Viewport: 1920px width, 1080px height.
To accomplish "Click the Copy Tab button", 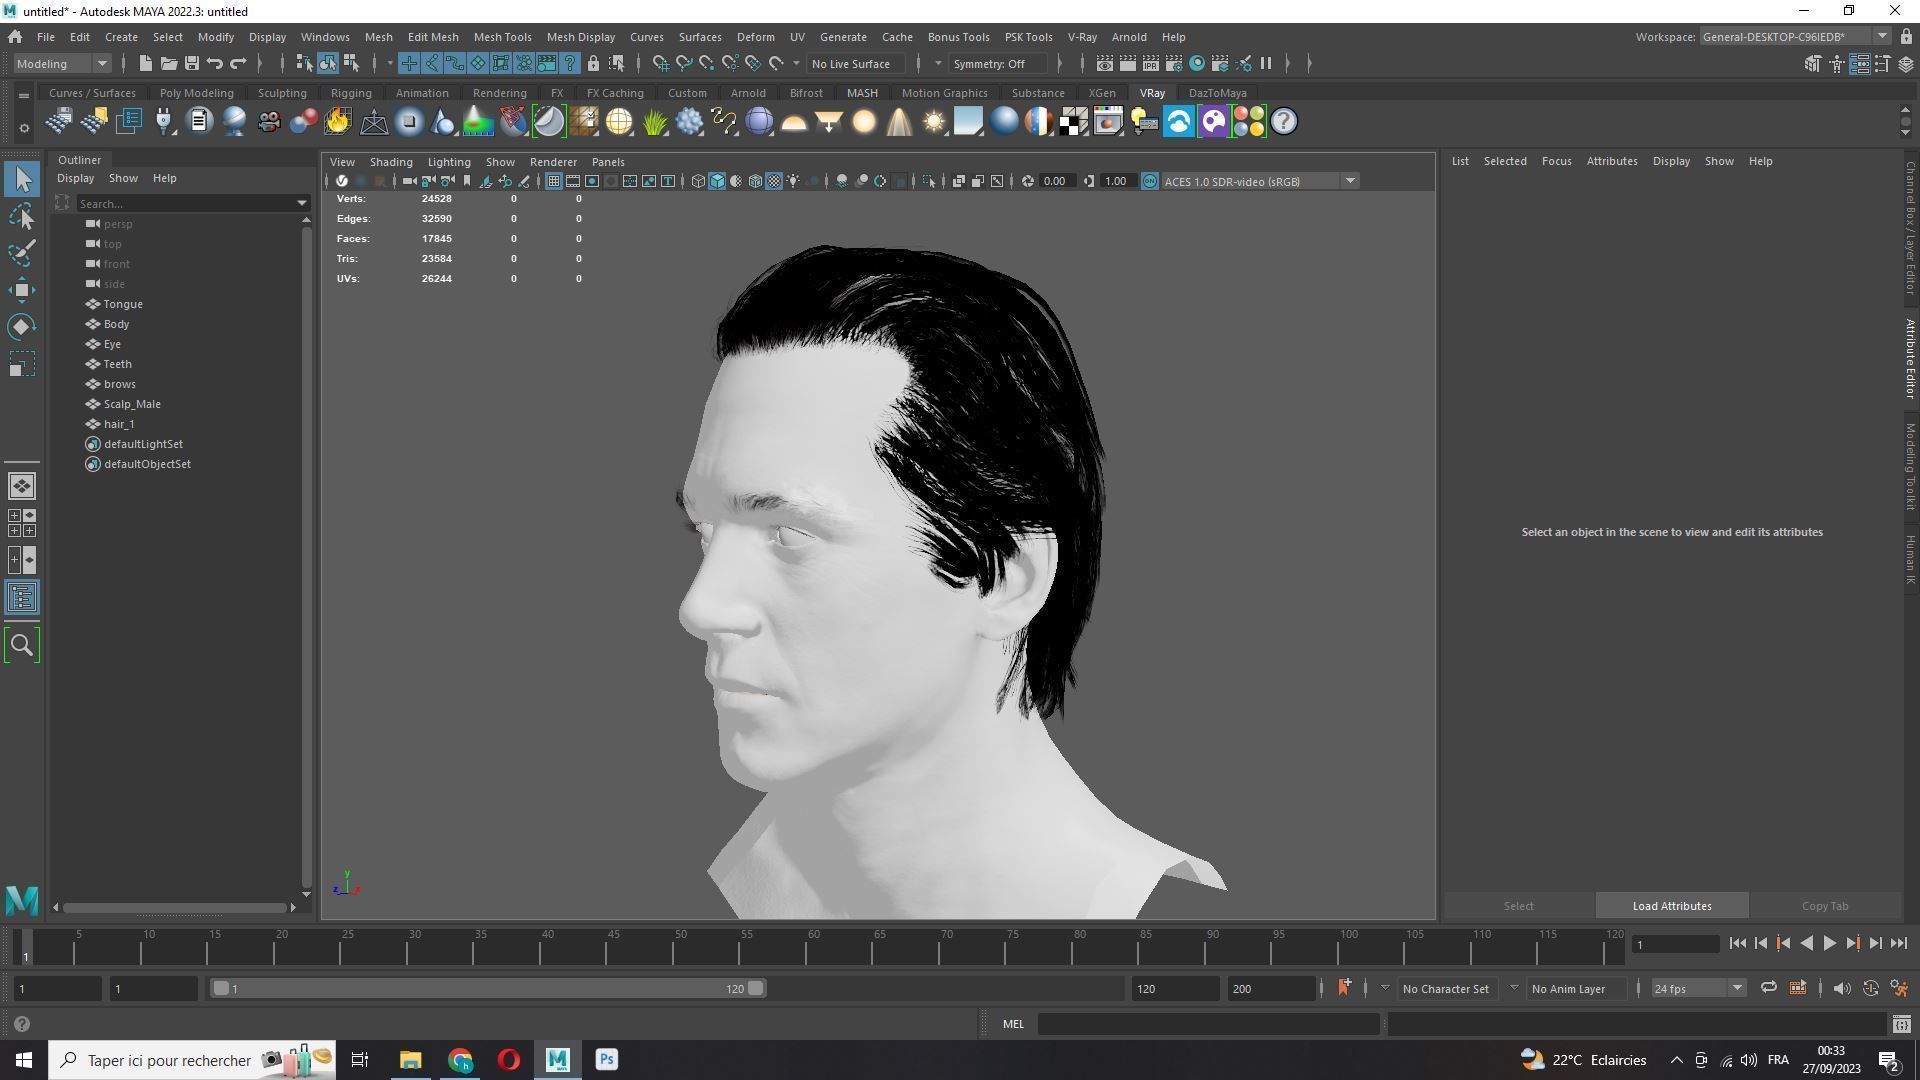I will pos(1824,906).
